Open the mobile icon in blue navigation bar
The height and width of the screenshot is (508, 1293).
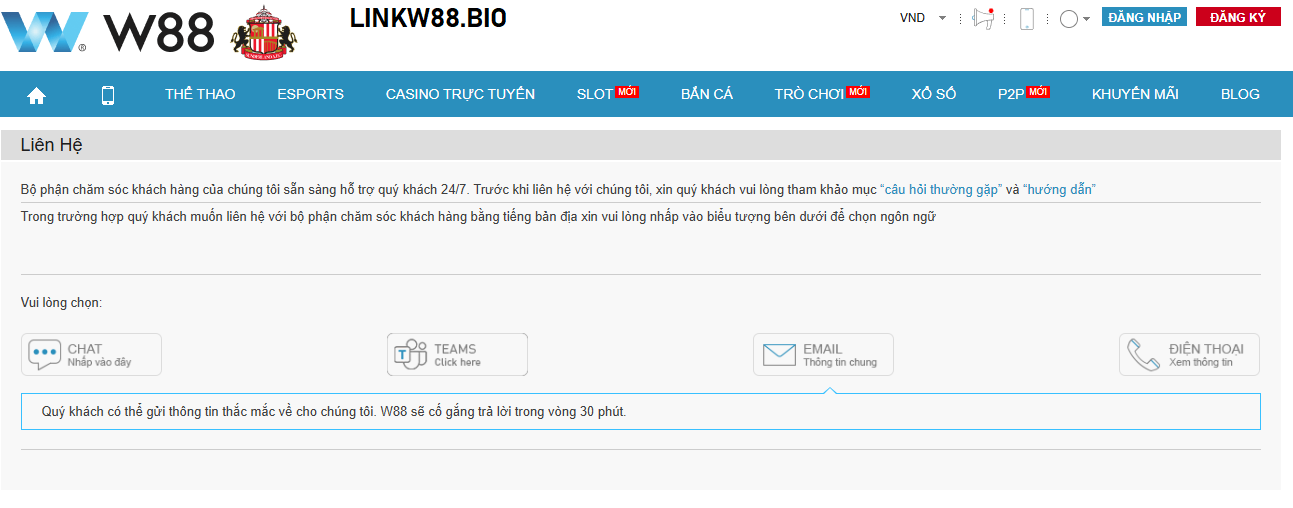pos(108,95)
